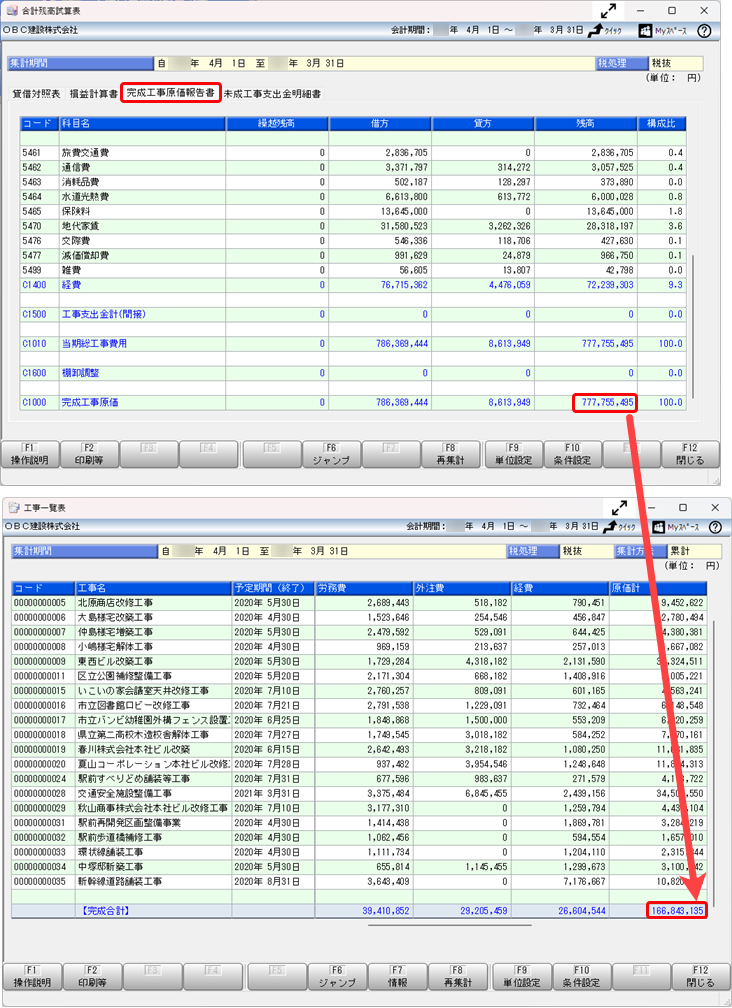Image resolution: width=732 pixels, height=1008 pixels.
Task: Select the 北原商店改修工事 row
Action: [x=359, y=603]
